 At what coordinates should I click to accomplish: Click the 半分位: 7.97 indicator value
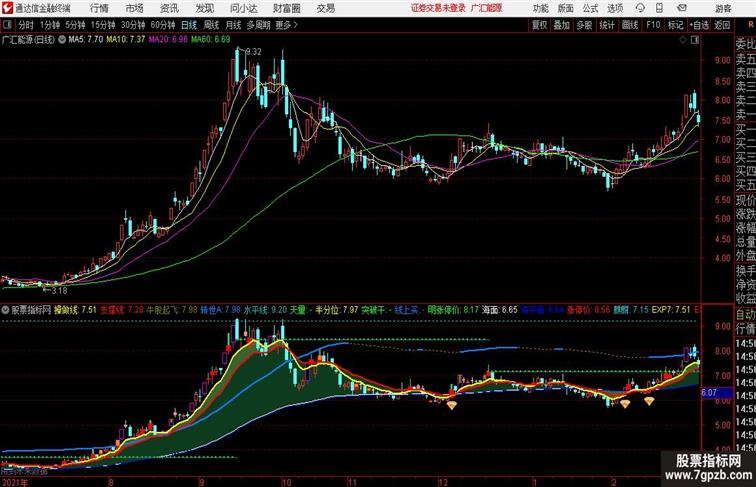(x=337, y=310)
